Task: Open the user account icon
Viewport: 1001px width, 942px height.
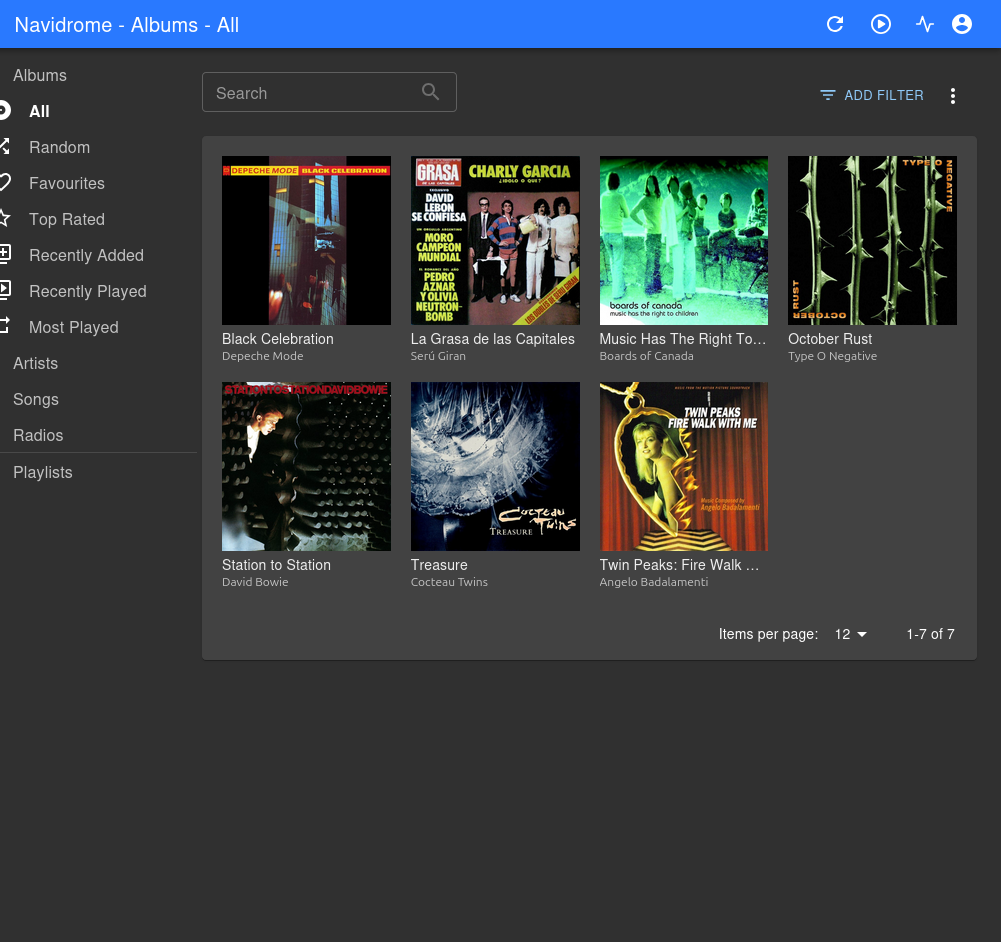Action: (962, 24)
